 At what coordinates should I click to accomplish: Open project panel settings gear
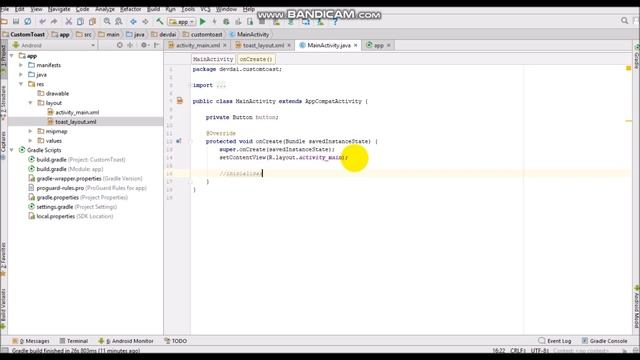pos(144,45)
